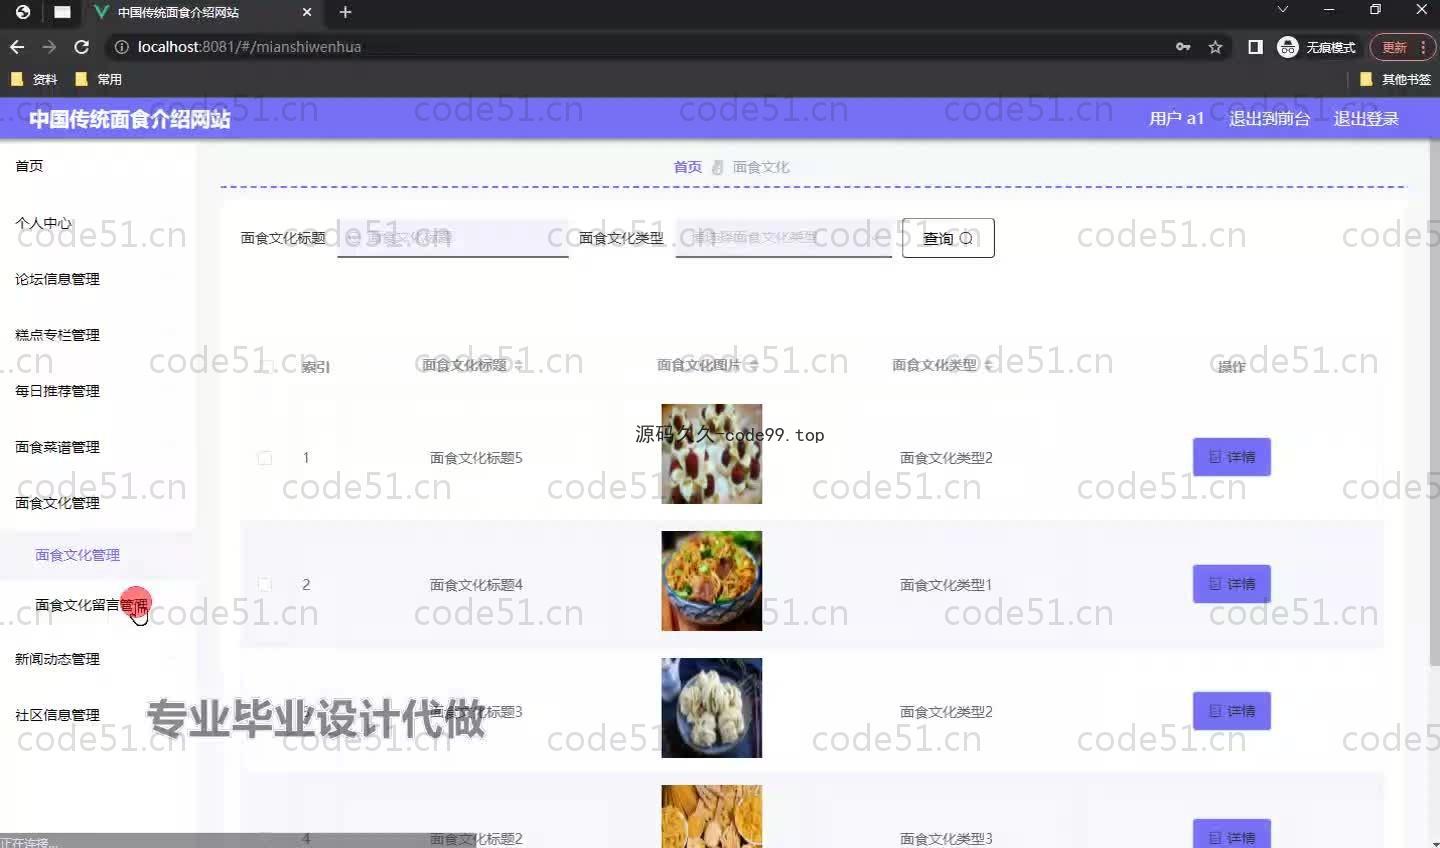Image resolution: width=1440 pixels, height=848 pixels.
Task: Click the site title 中国传统面食介绍网站
Action: point(130,119)
